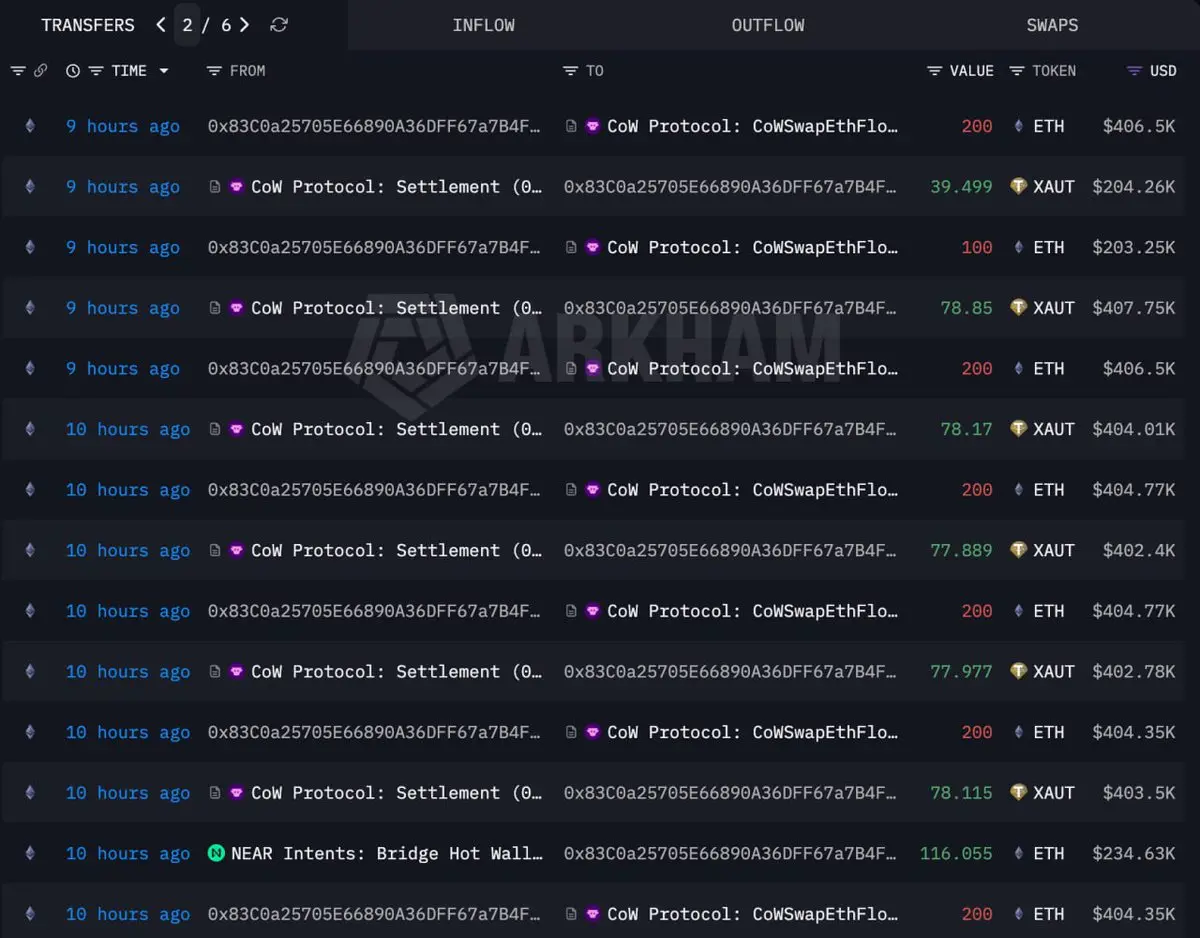Image resolution: width=1200 pixels, height=938 pixels.
Task: Click XAUT token icon in 77.889 row
Action: pos(1019,550)
